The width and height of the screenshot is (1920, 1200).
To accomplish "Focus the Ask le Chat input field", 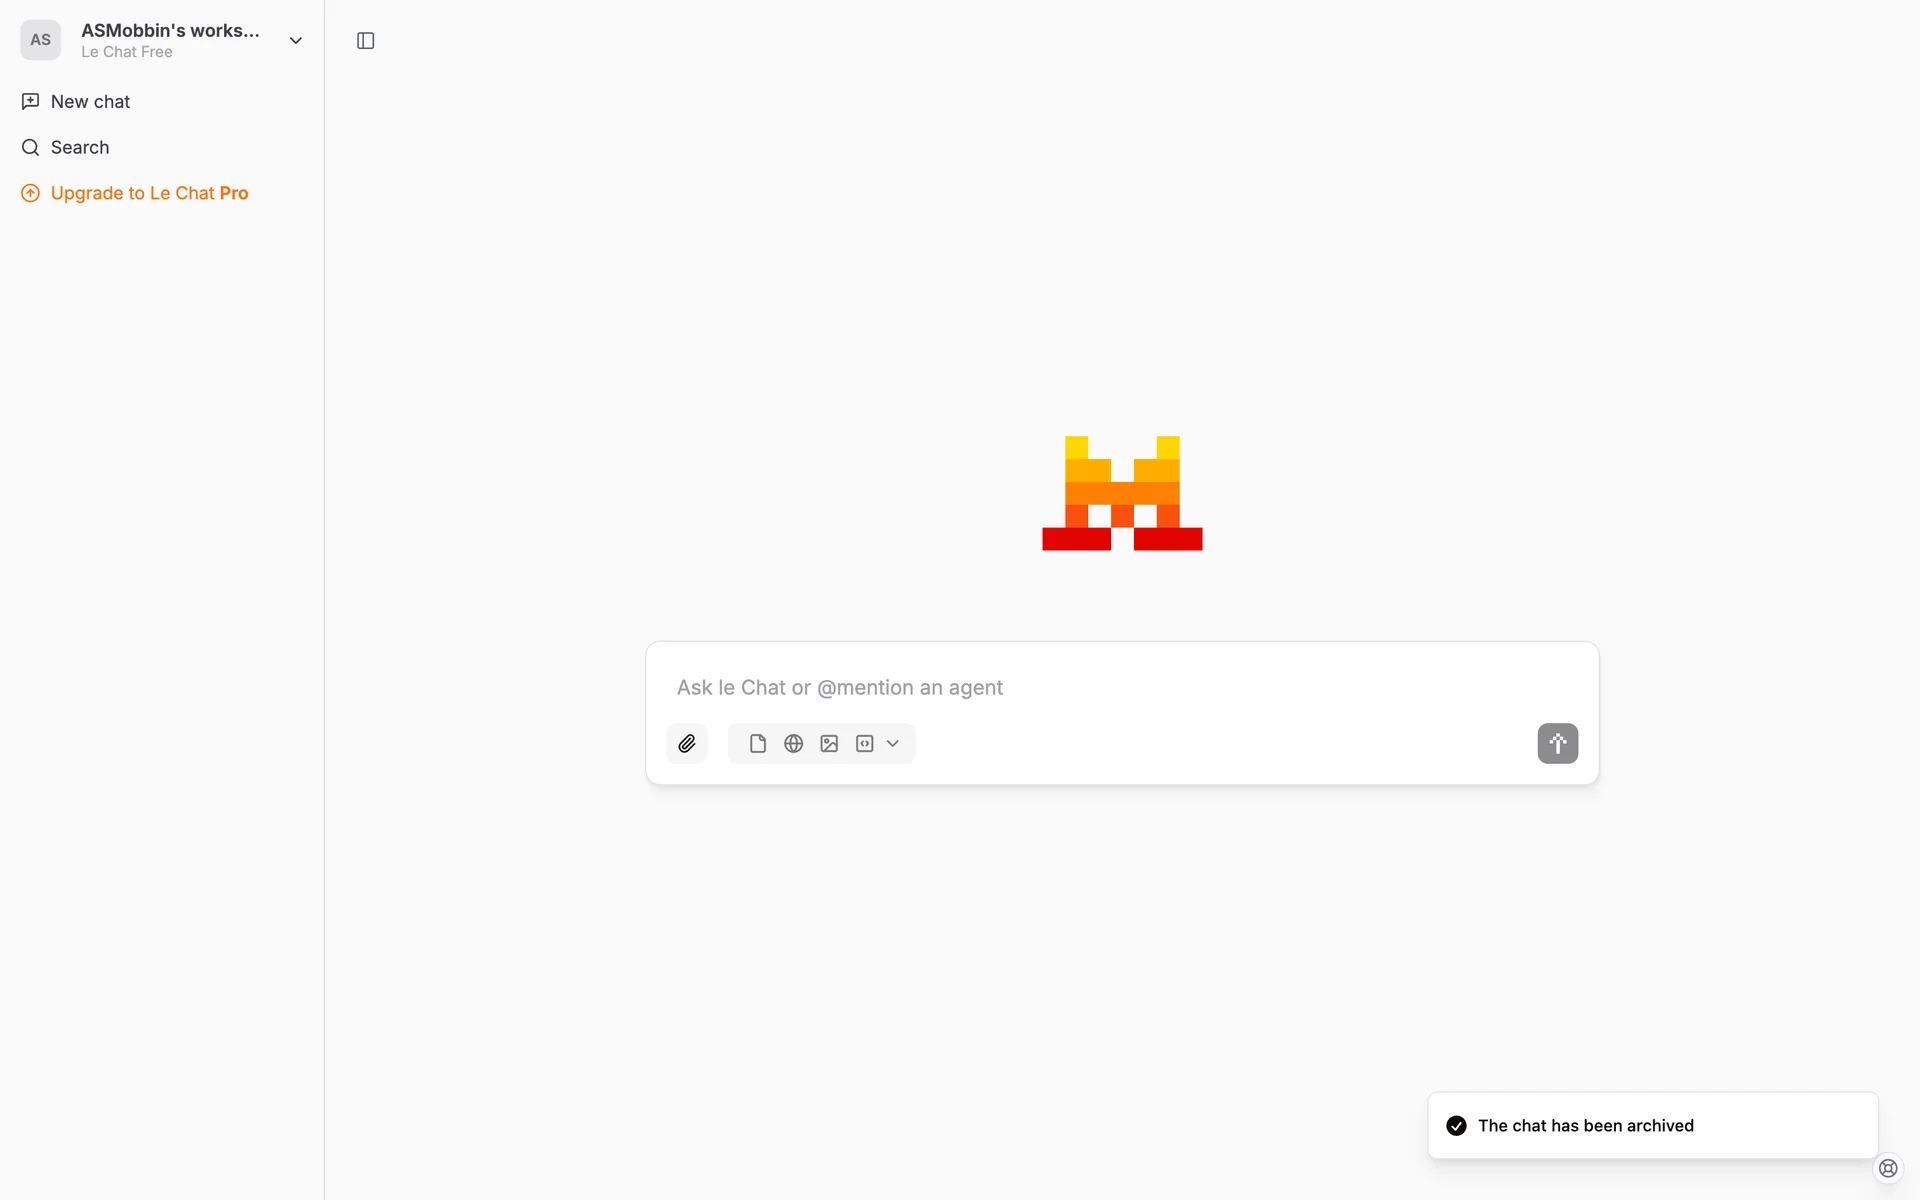I will (1122, 687).
